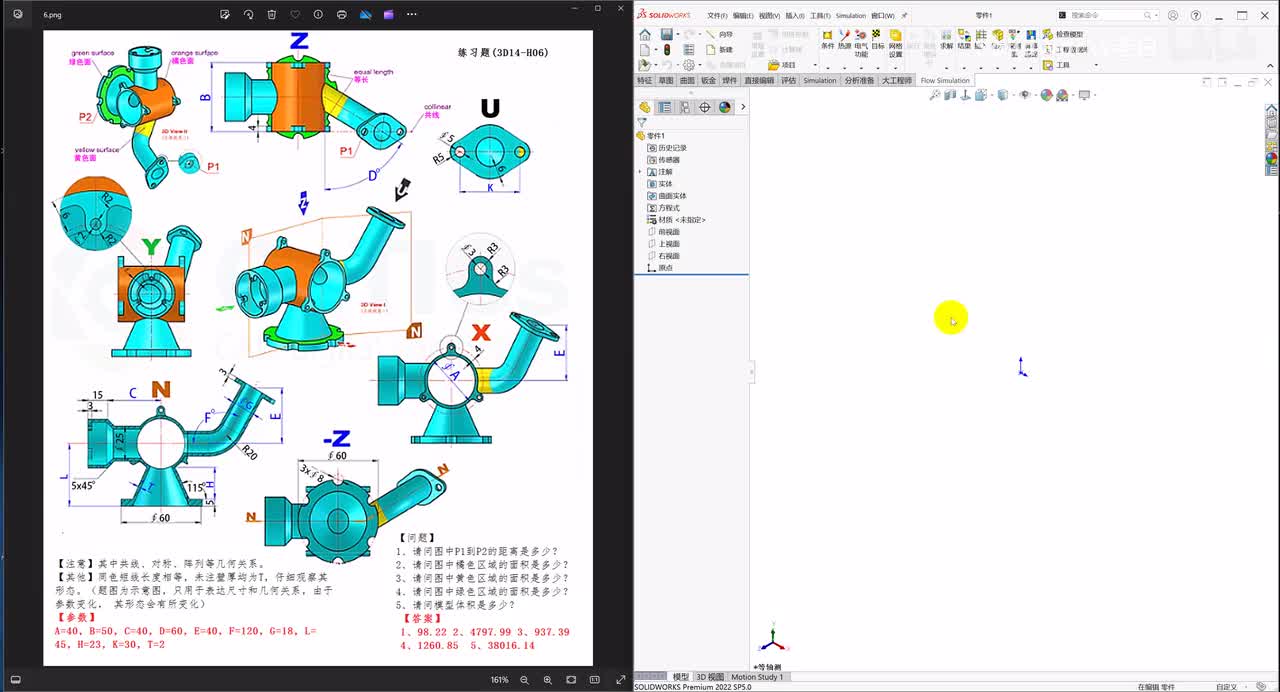Screen dimensions: 1280x692
Task: Expand more manager tabs chevron
Action: point(742,107)
